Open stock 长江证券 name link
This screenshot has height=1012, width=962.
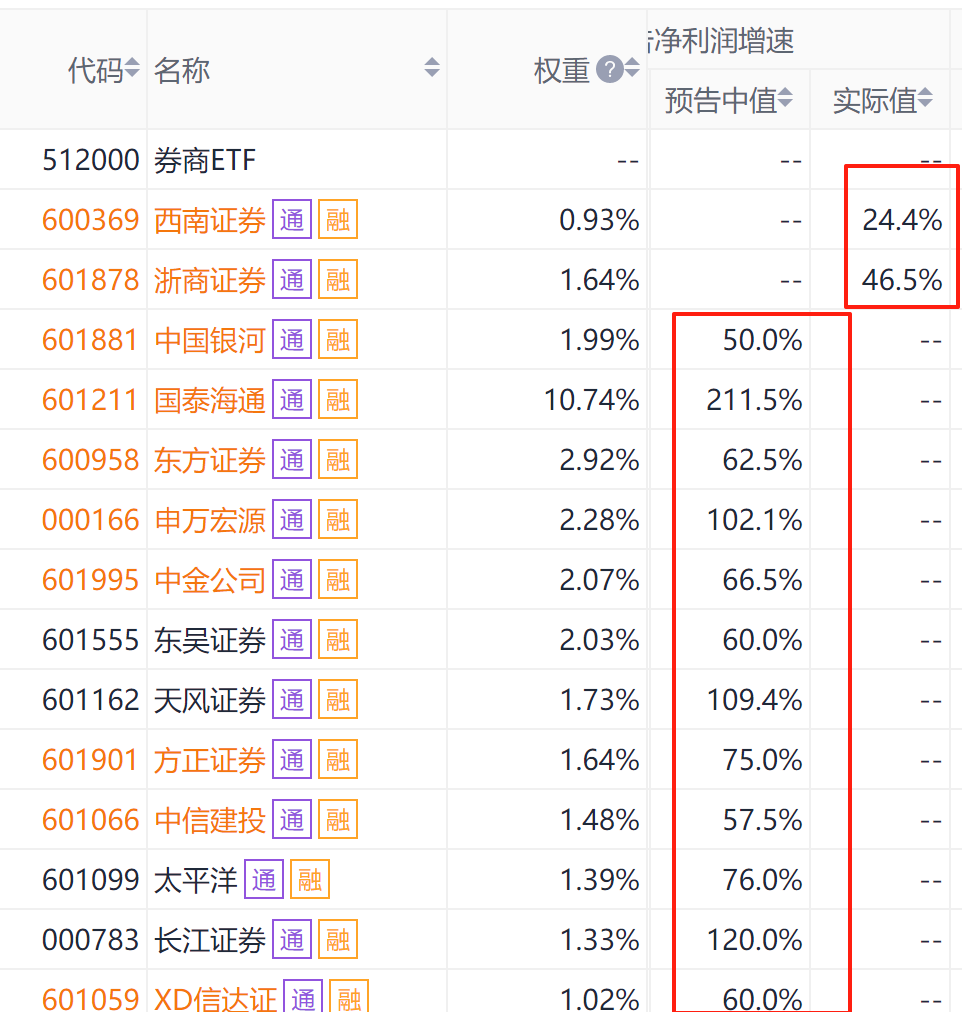(x=210, y=940)
